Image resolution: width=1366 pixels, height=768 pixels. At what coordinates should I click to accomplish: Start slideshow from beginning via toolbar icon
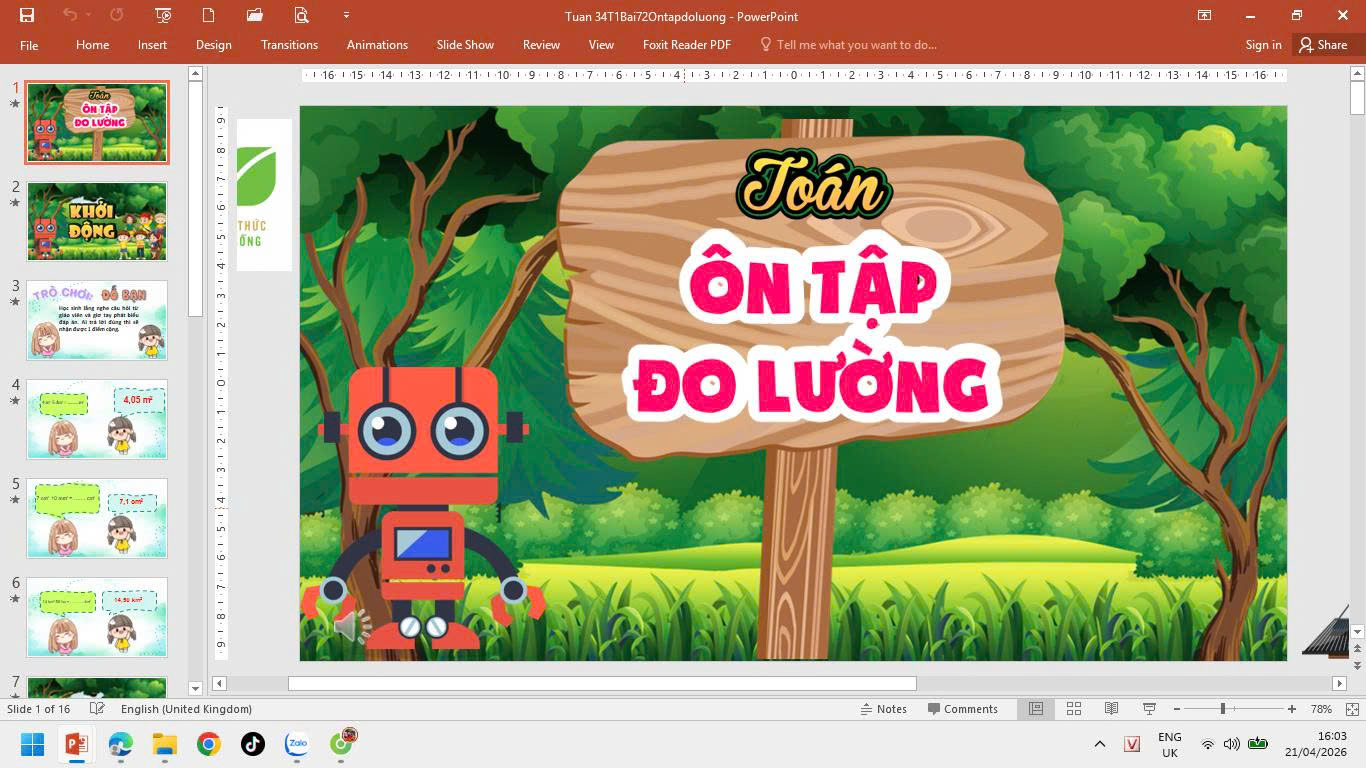(164, 15)
